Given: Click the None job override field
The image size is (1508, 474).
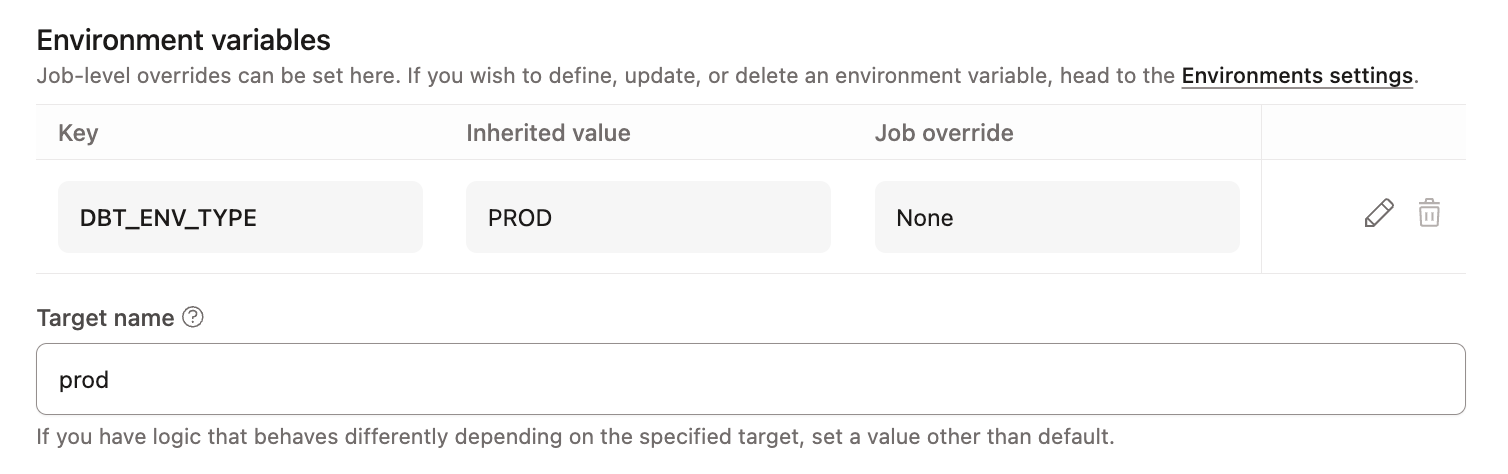Looking at the screenshot, I should coord(1056,217).
